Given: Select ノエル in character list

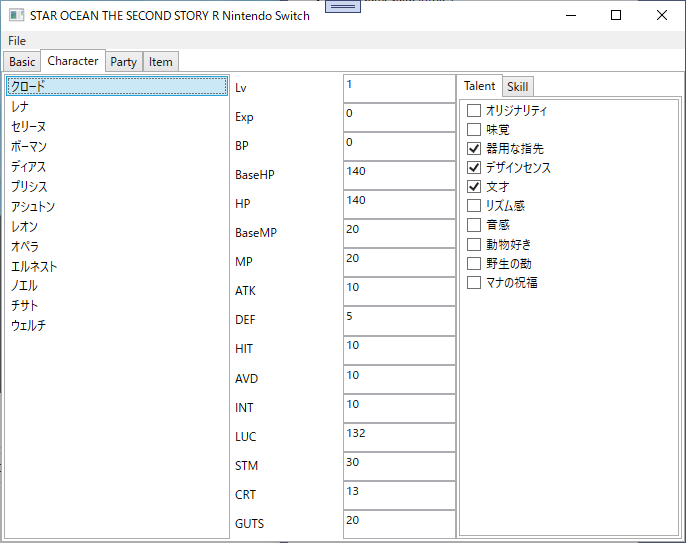Looking at the screenshot, I should point(117,286).
